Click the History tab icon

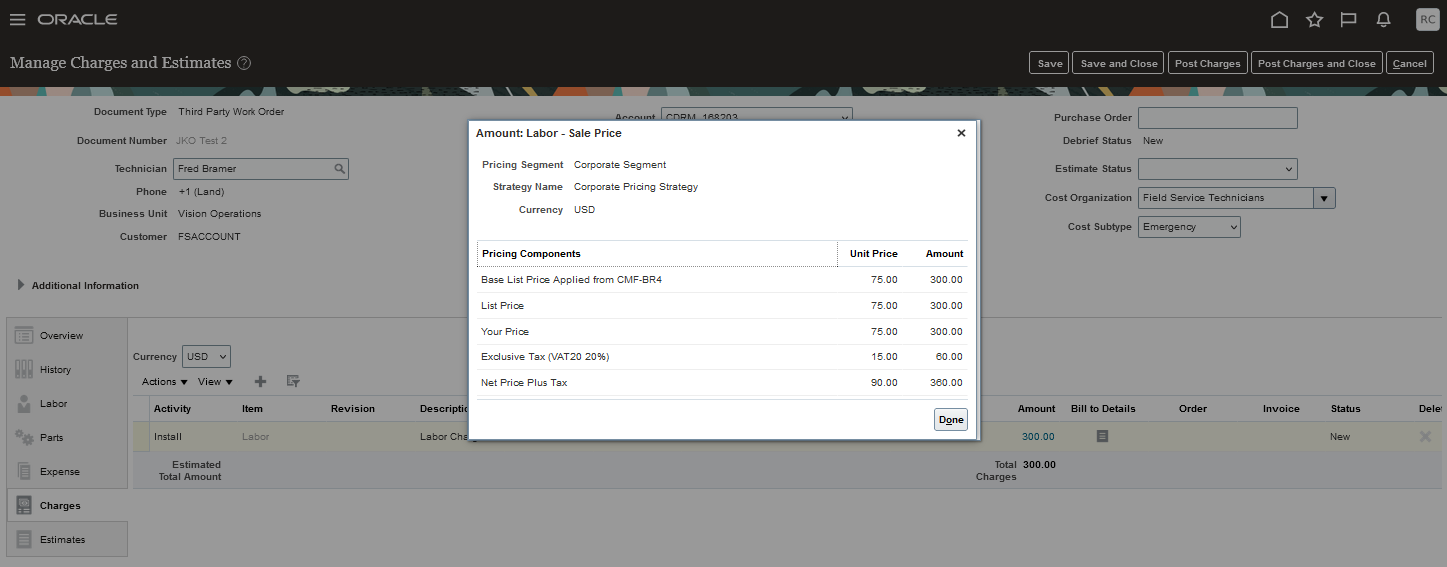(x=24, y=369)
